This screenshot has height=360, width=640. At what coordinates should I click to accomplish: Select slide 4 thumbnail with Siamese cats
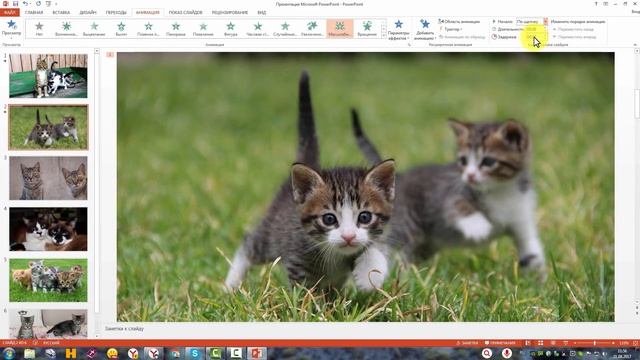(x=48, y=229)
